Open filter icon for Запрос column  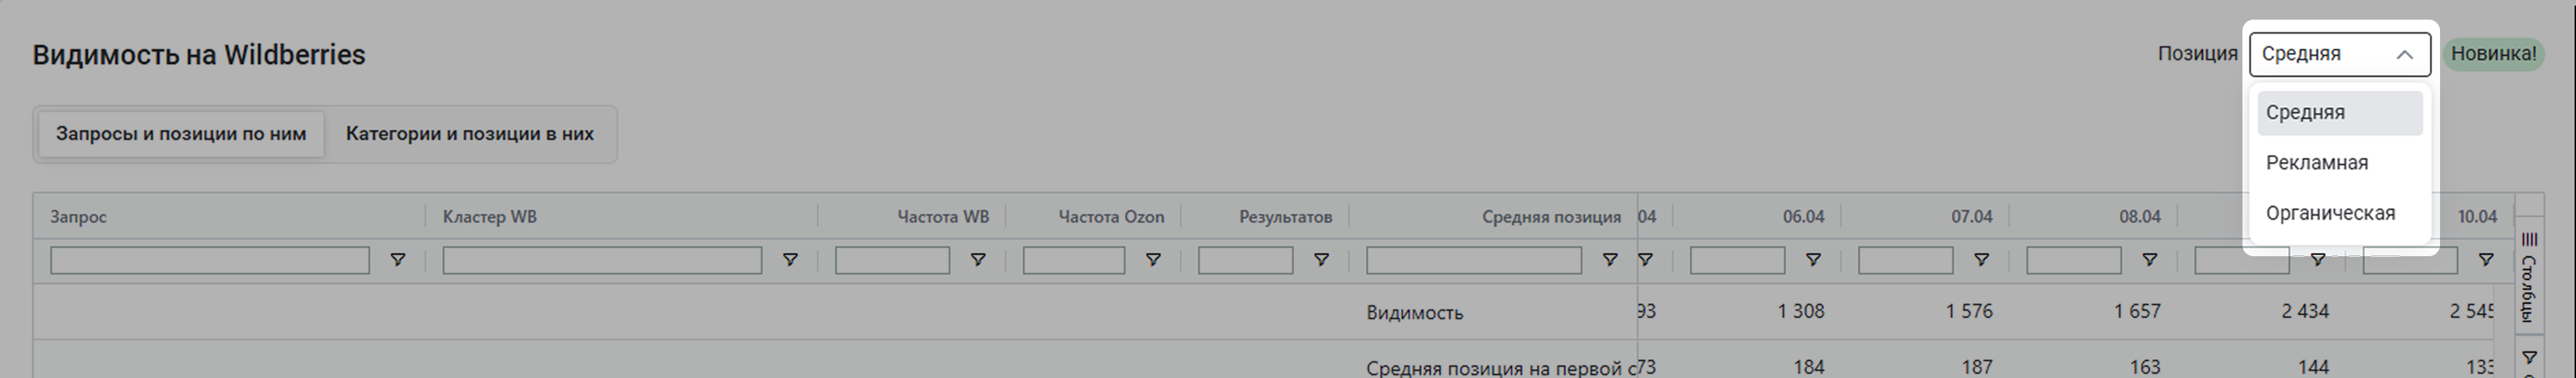[397, 260]
